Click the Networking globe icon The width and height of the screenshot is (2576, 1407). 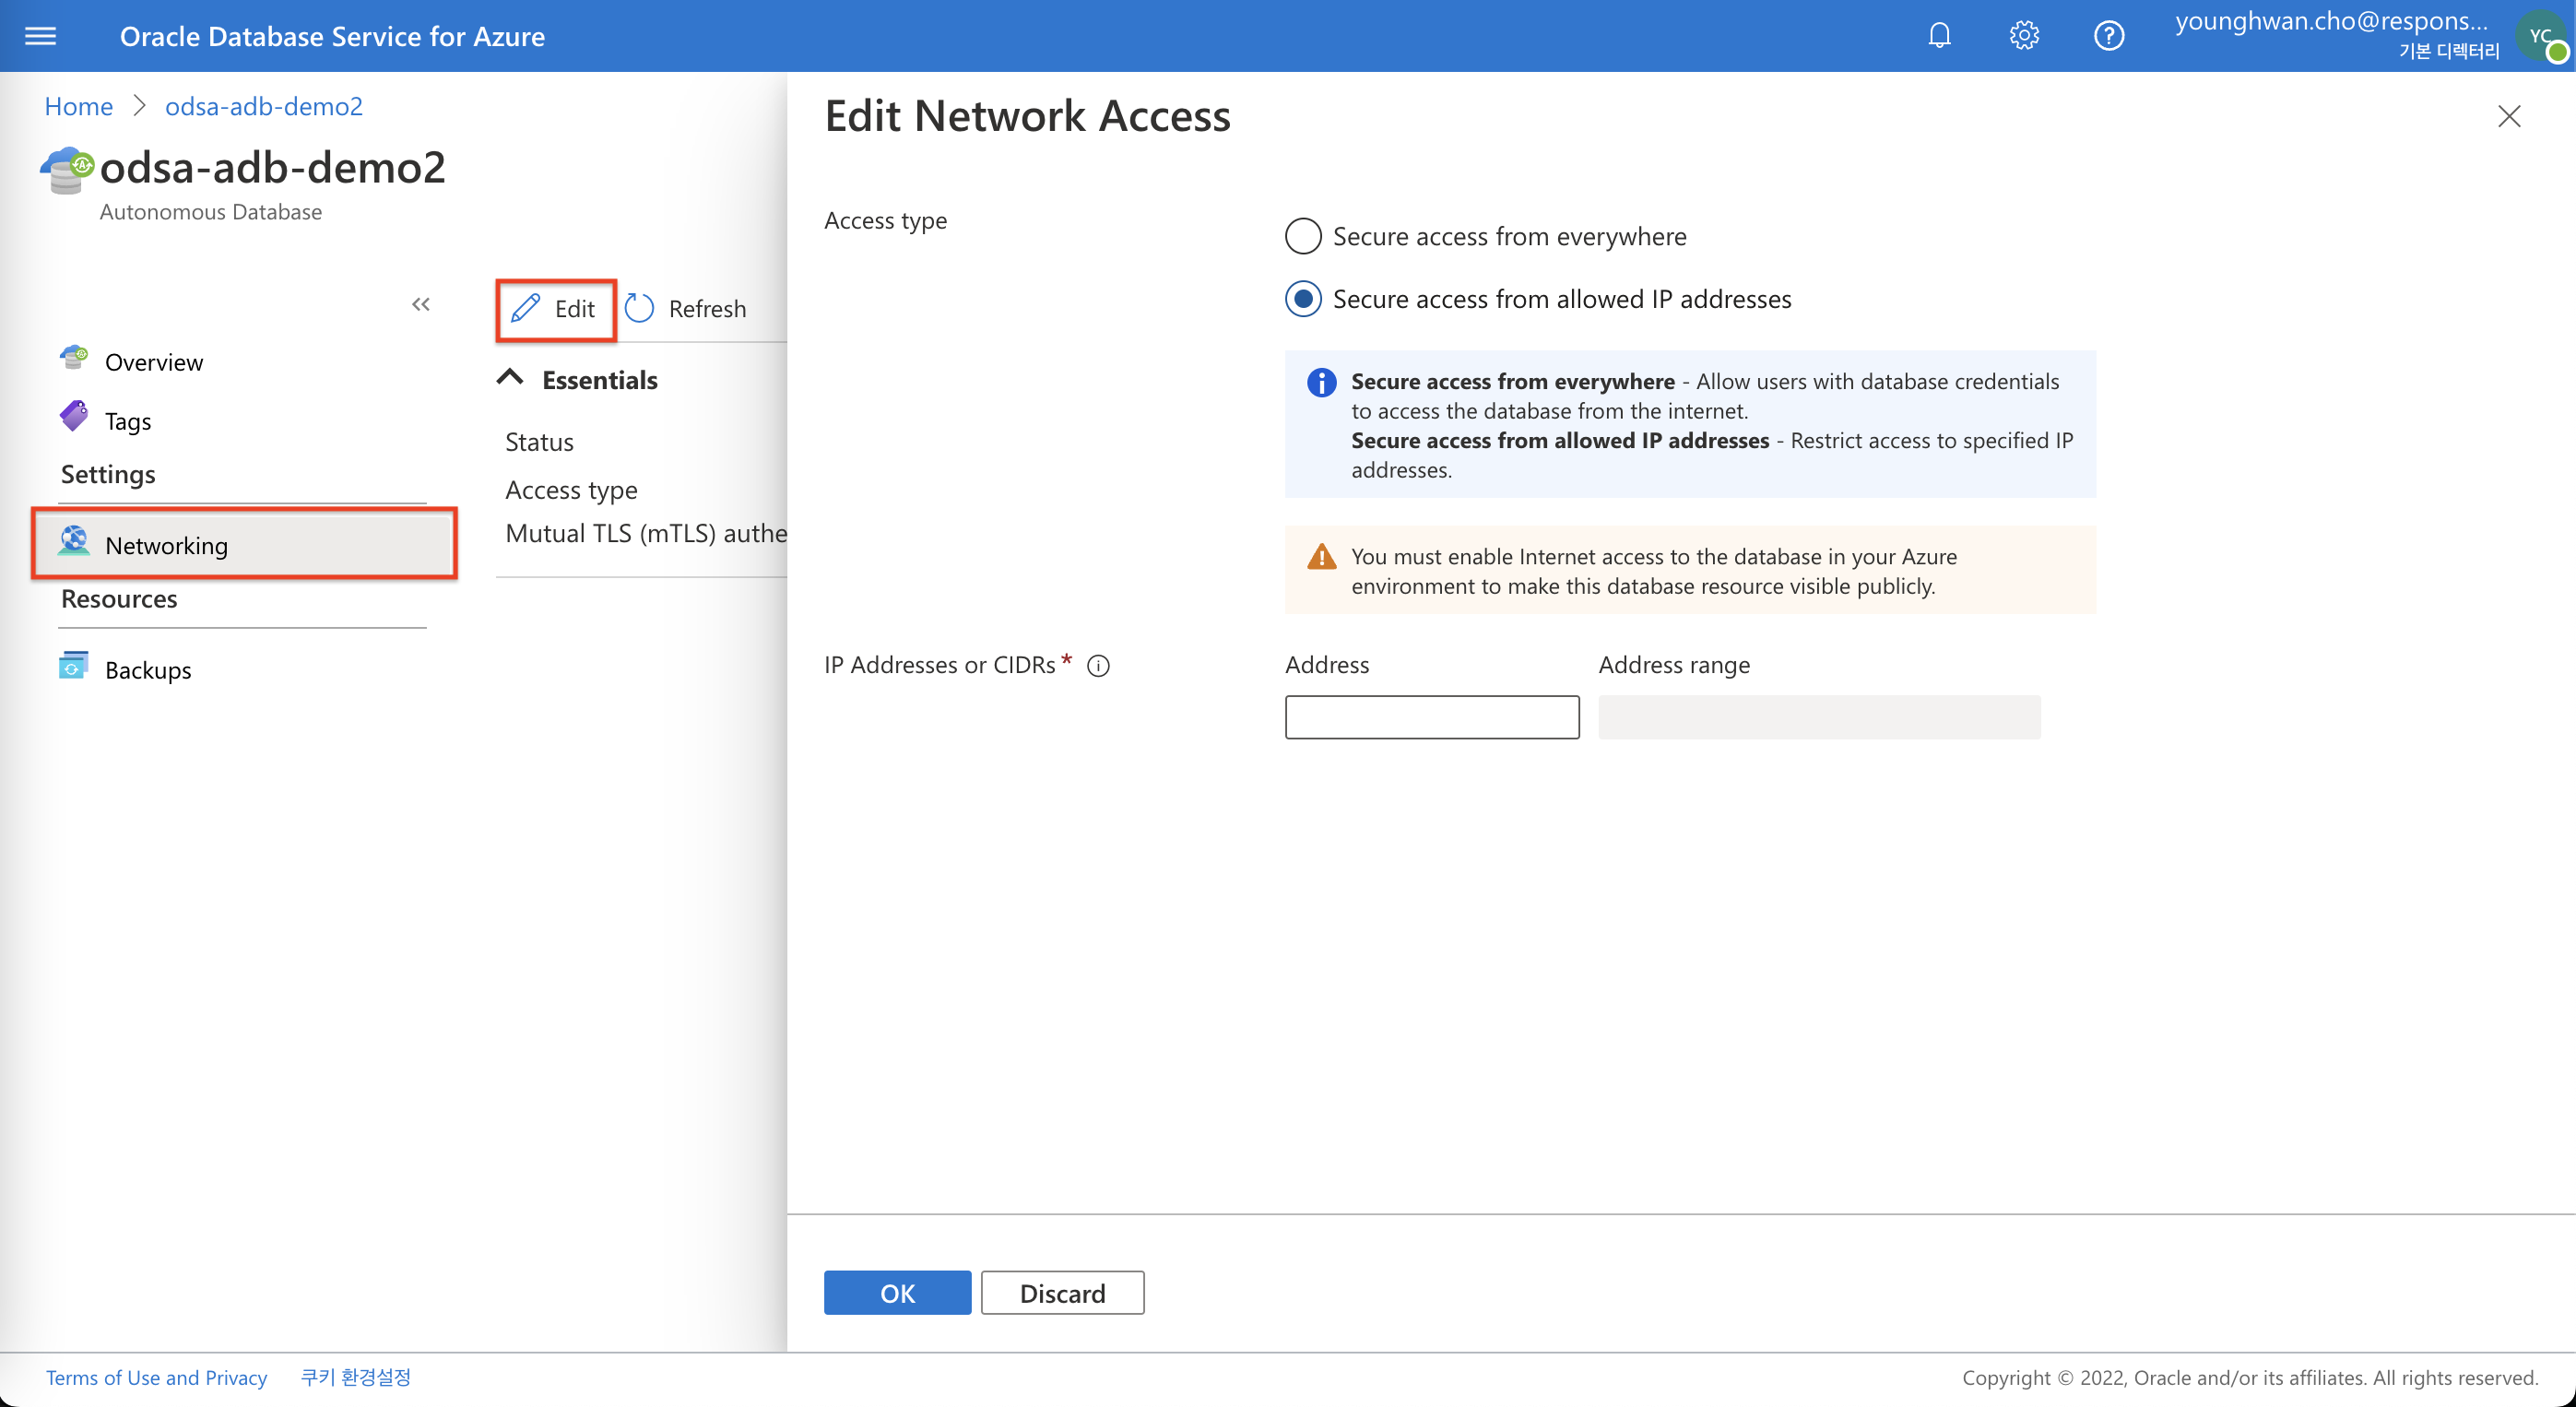pos(74,541)
